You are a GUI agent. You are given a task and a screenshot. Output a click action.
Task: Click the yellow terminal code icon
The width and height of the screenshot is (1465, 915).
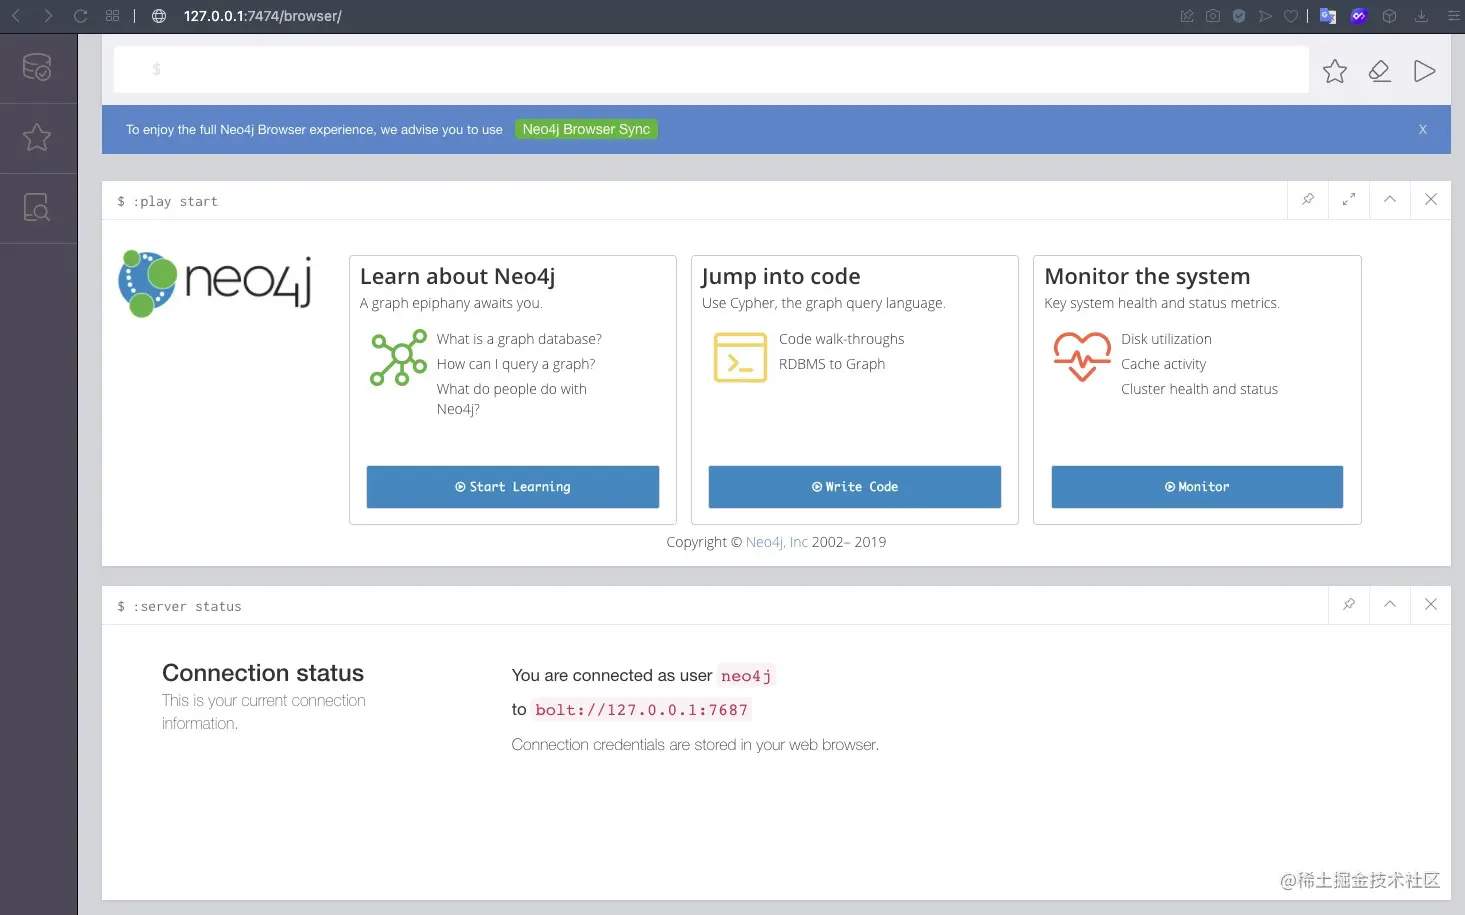click(740, 358)
